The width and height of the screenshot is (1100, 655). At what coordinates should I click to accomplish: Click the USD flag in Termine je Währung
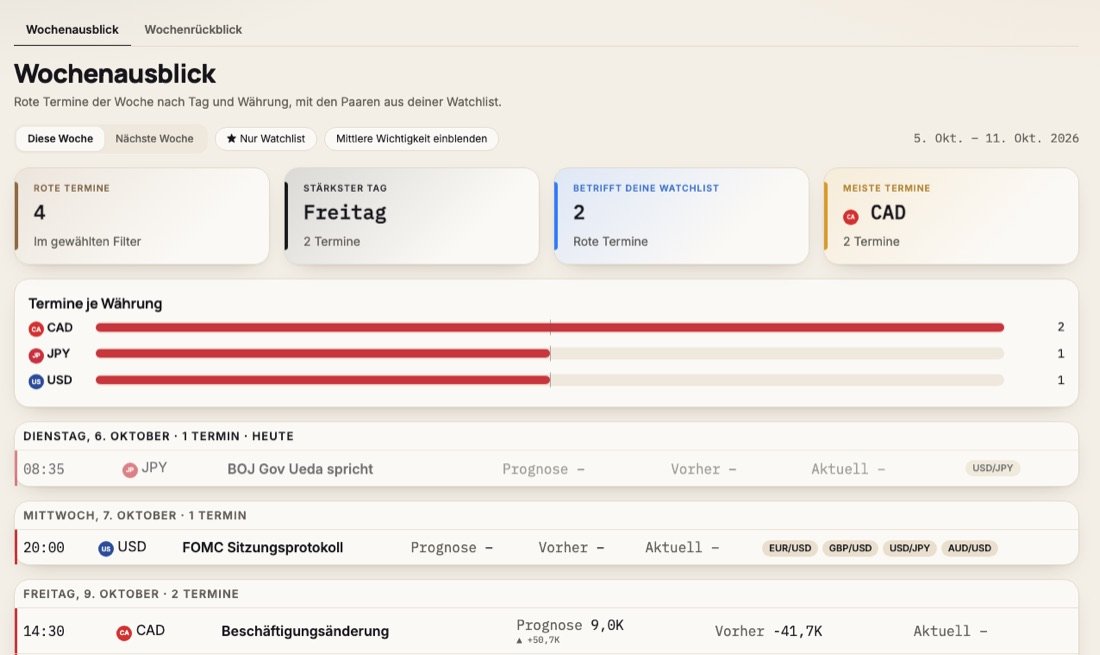pyautogui.click(x=36, y=381)
